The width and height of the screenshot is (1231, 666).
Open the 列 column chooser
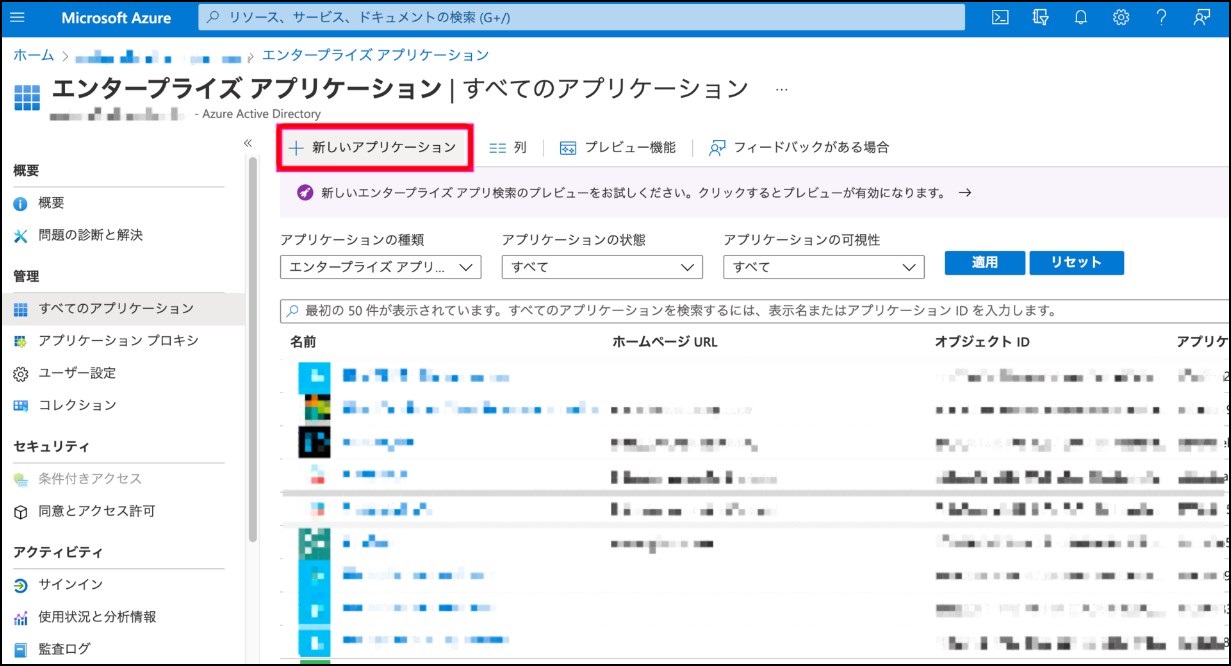point(508,147)
